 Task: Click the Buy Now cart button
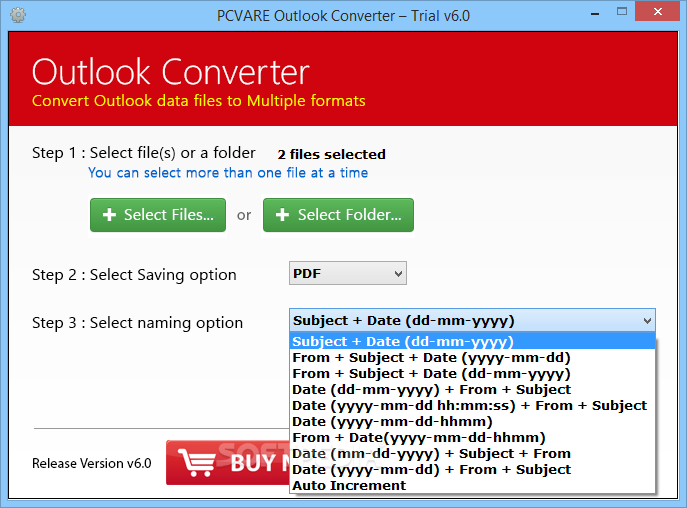228,462
